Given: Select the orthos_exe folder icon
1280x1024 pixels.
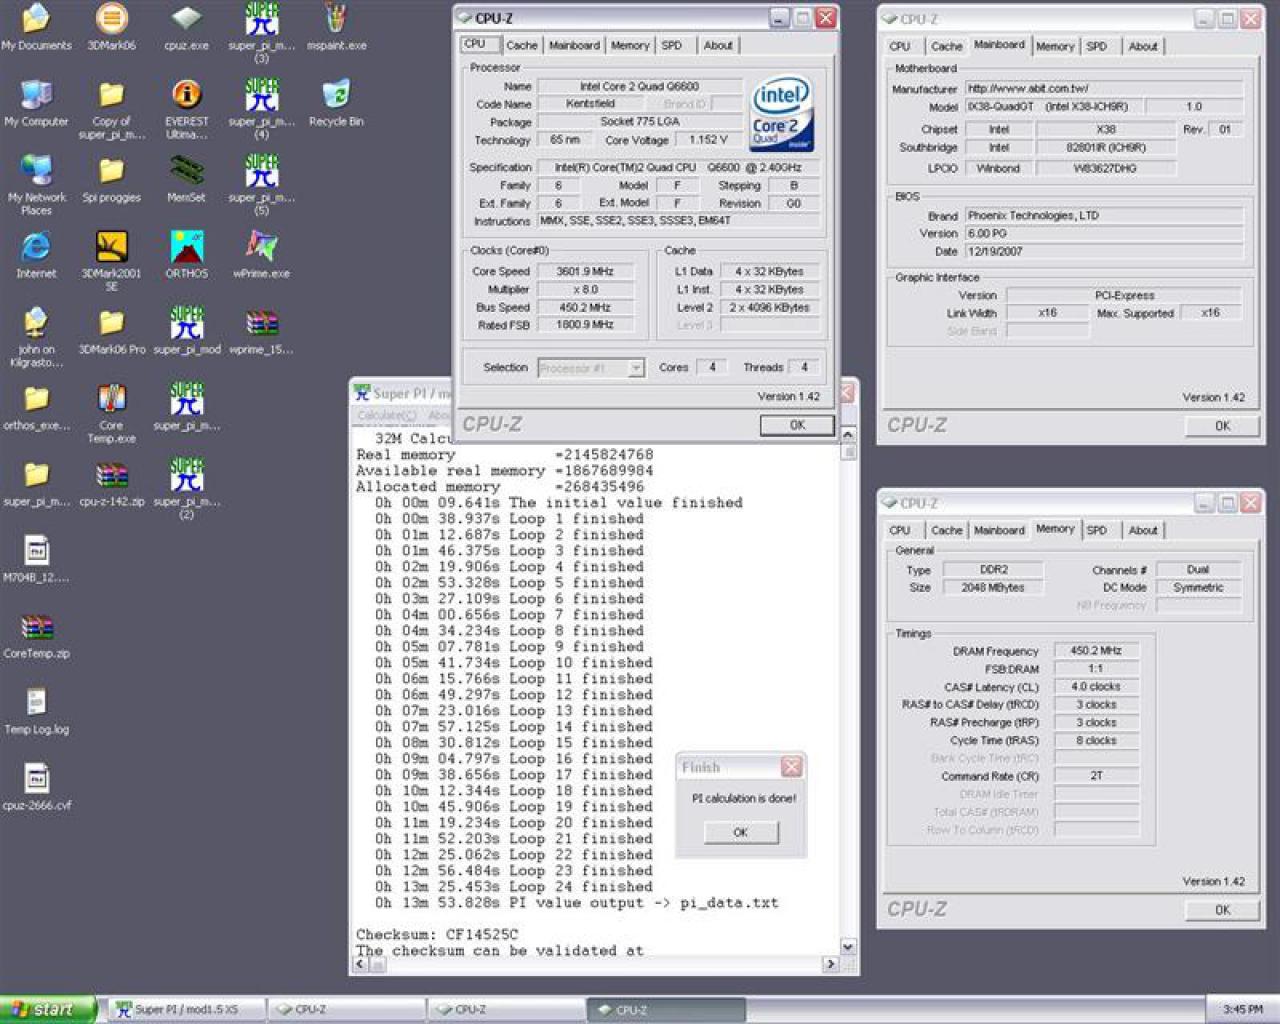Looking at the screenshot, I should click(x=36, y=406).
